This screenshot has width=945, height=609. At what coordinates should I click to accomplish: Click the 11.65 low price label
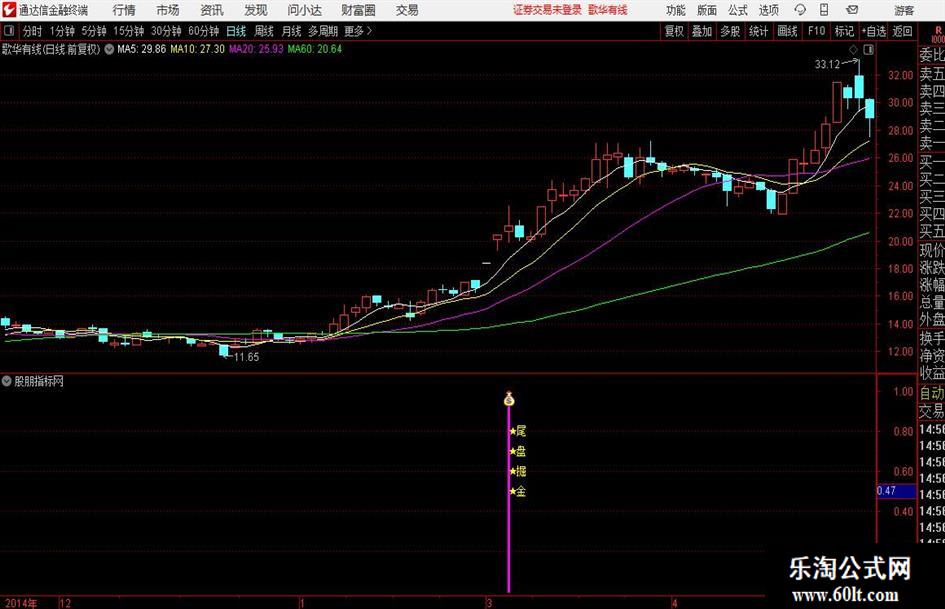246,357
